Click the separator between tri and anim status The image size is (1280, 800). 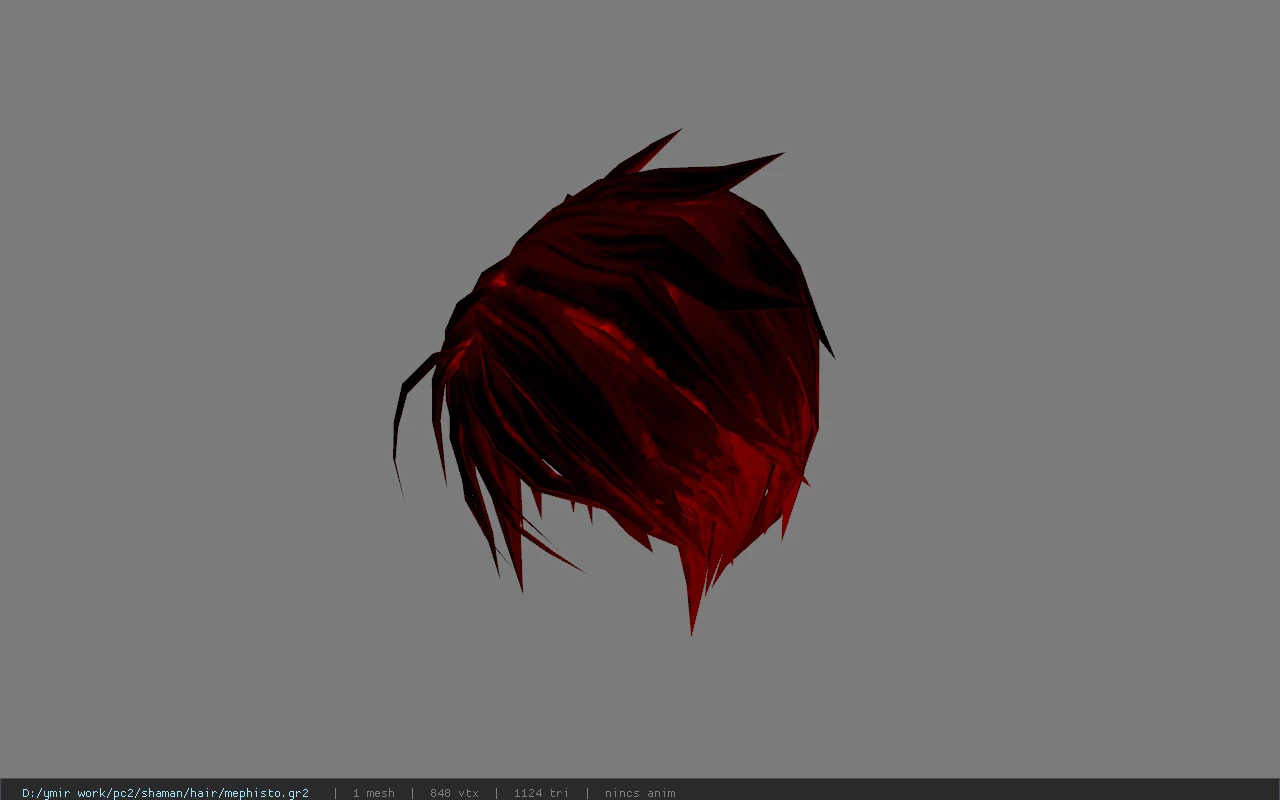tap(587, 793)
